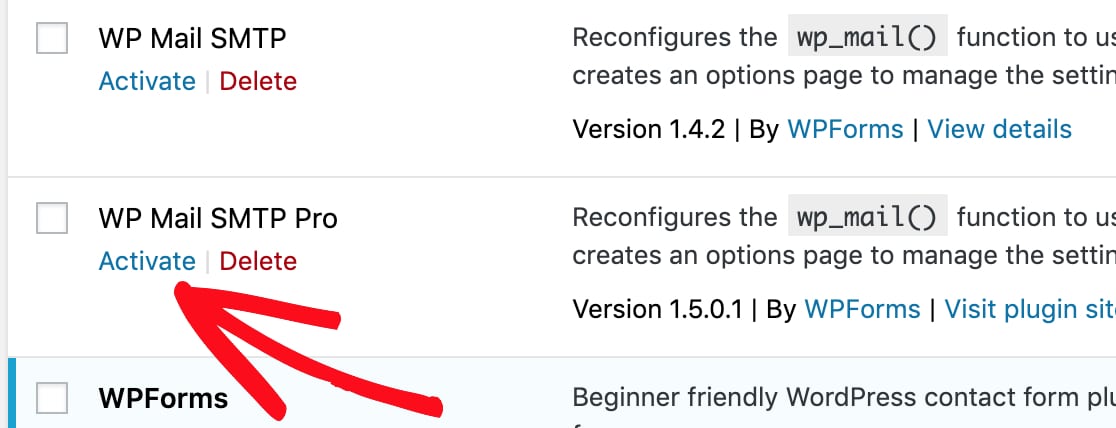Tick the checkbox beside WP Mail SMTP

point(52,38)
